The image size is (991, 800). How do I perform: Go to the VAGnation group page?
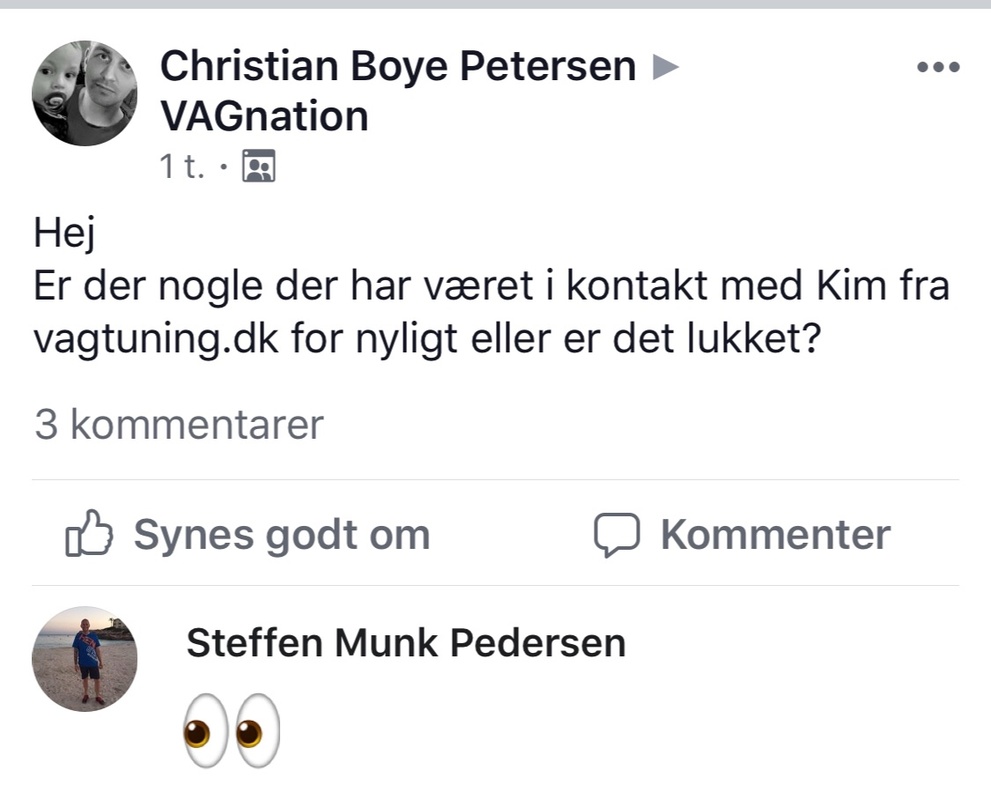pyautogui.click(x=264, y=117)
